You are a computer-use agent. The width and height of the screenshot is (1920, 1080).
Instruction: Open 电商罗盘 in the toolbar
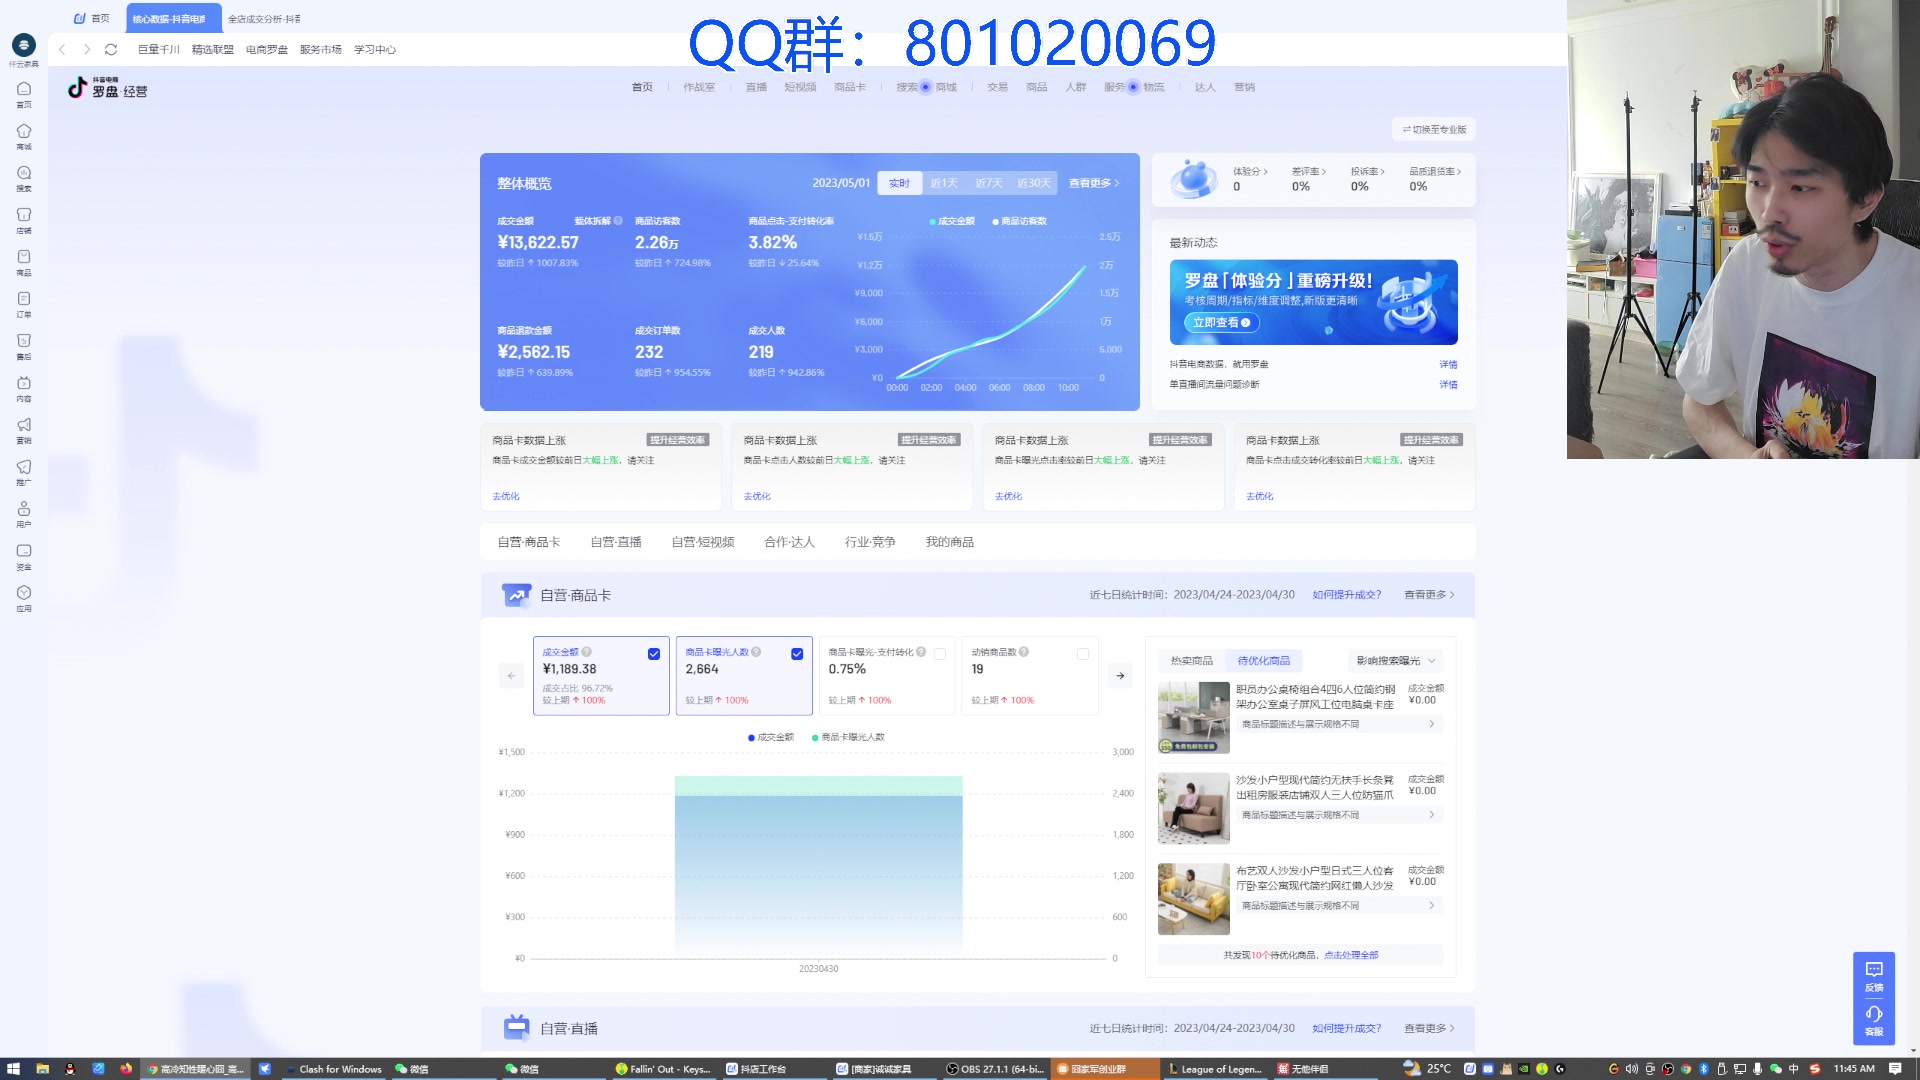[x=267, y=49]
